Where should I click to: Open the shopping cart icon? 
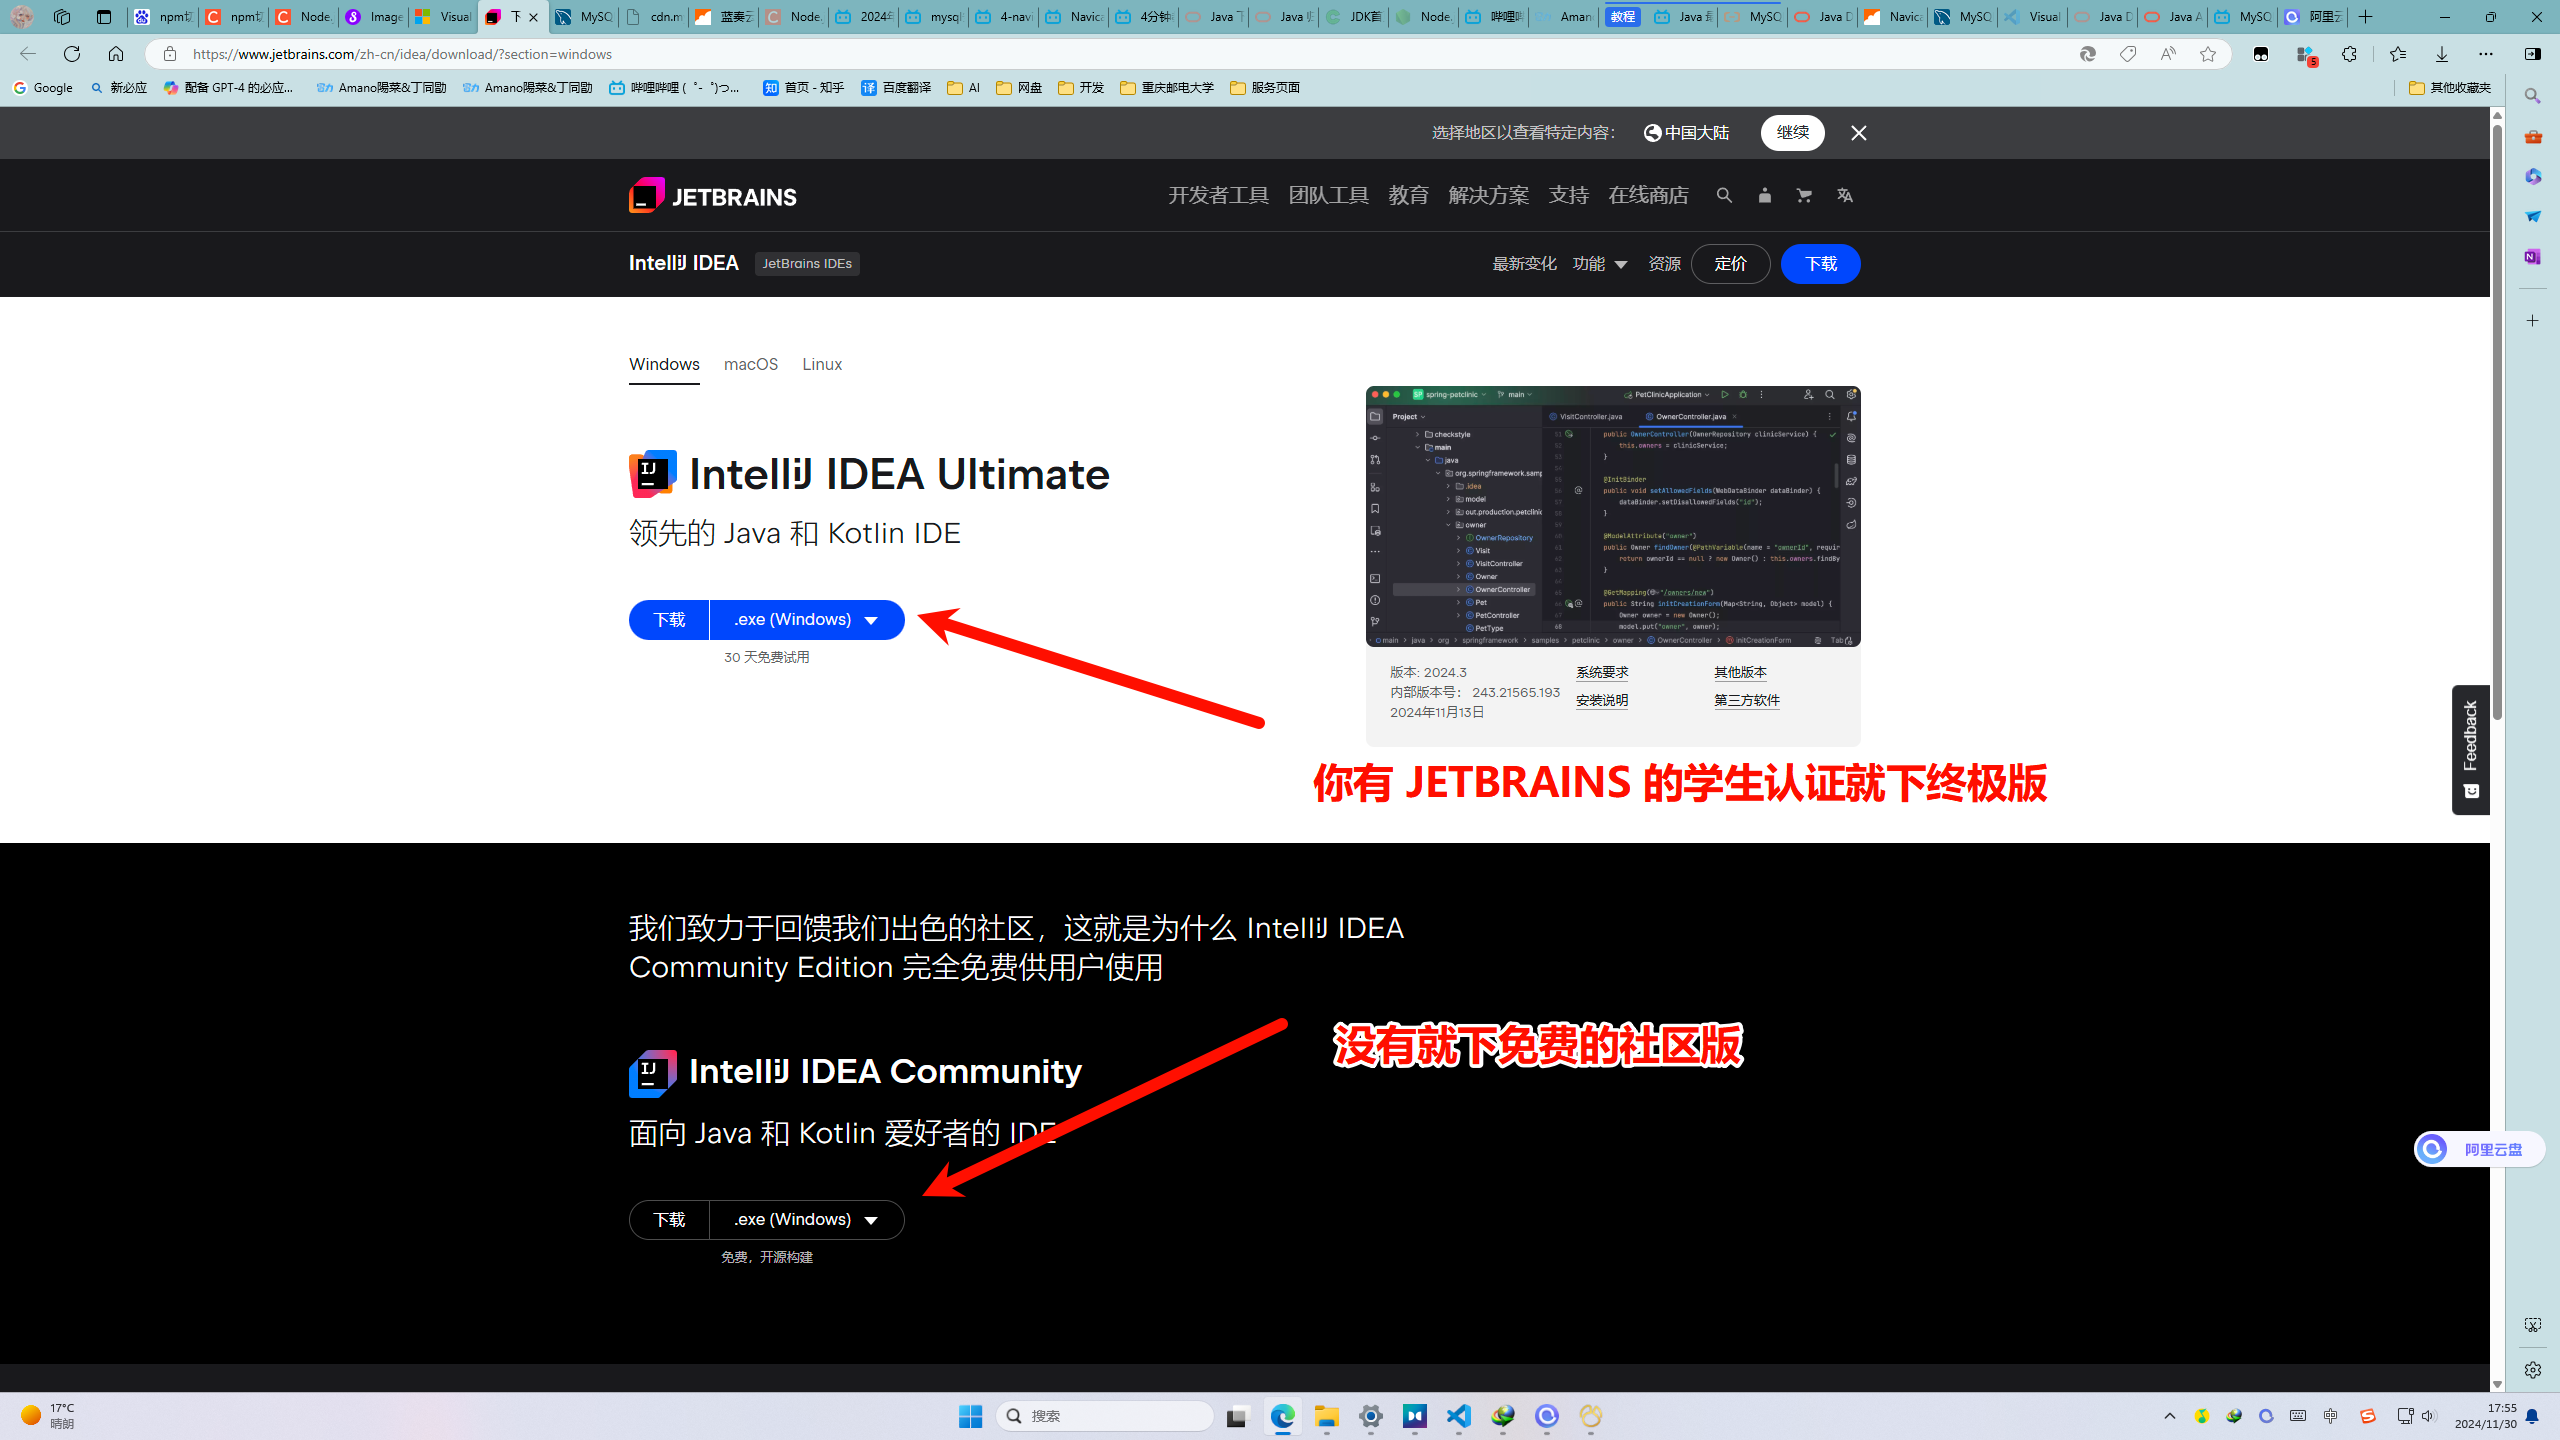click(x=1804, y=196)
